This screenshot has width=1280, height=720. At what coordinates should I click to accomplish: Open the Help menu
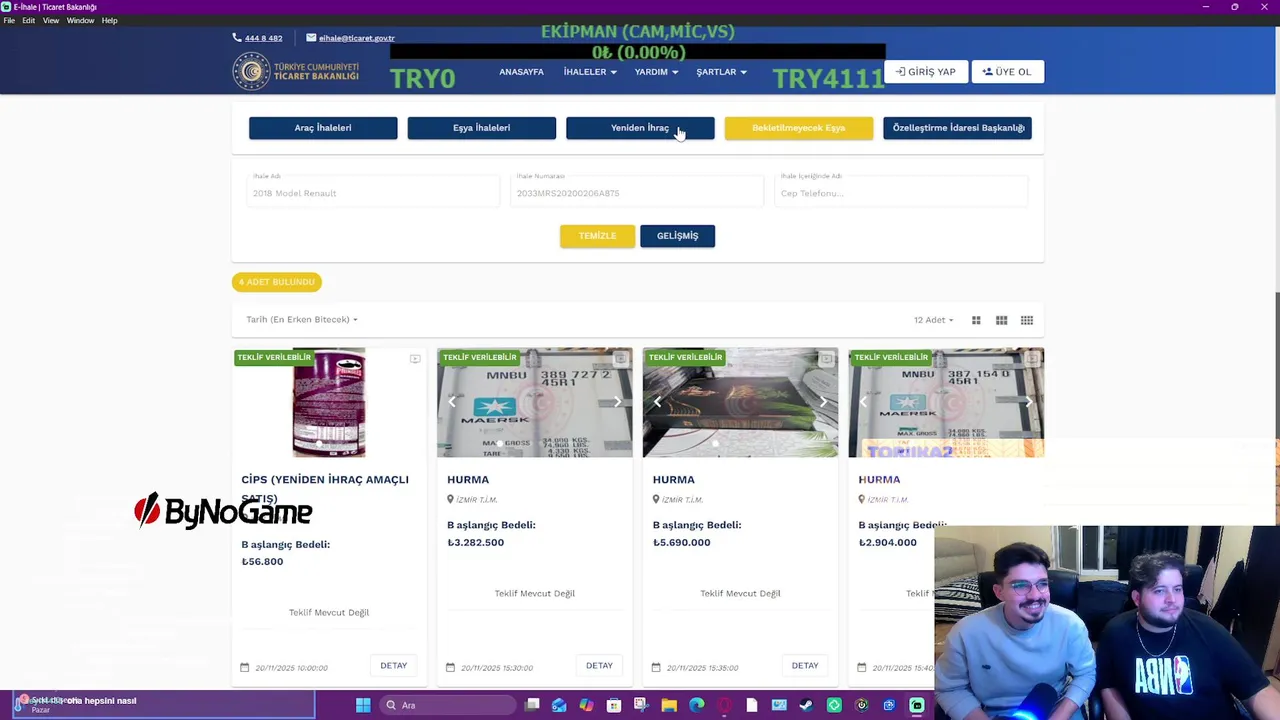click(x=109, y=20)
